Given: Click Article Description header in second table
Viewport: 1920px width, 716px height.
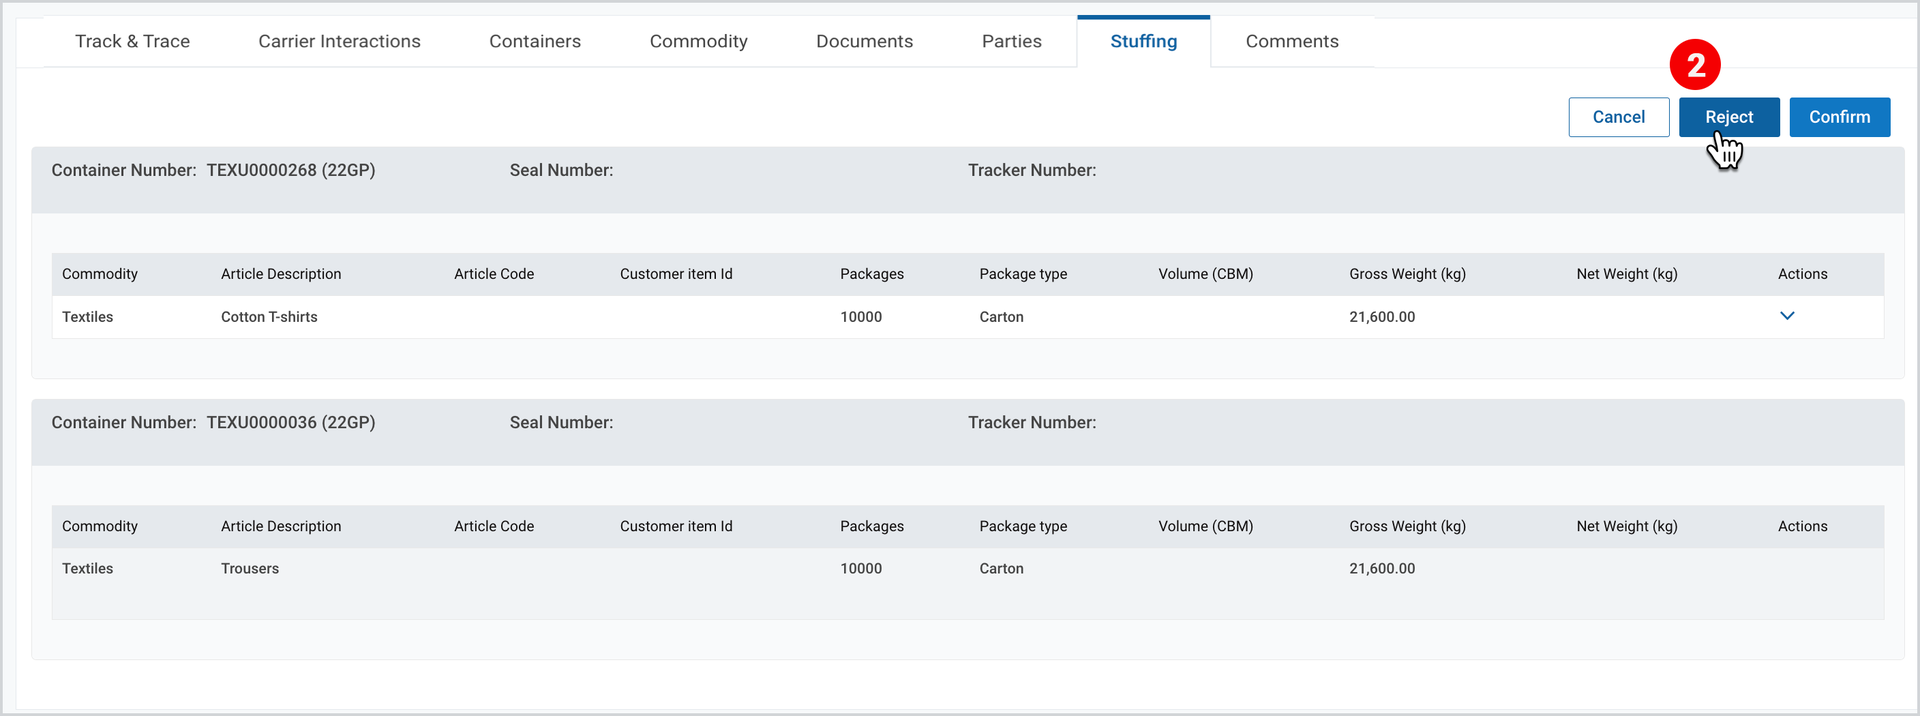Looking at the screenshot, I should 281,526.
